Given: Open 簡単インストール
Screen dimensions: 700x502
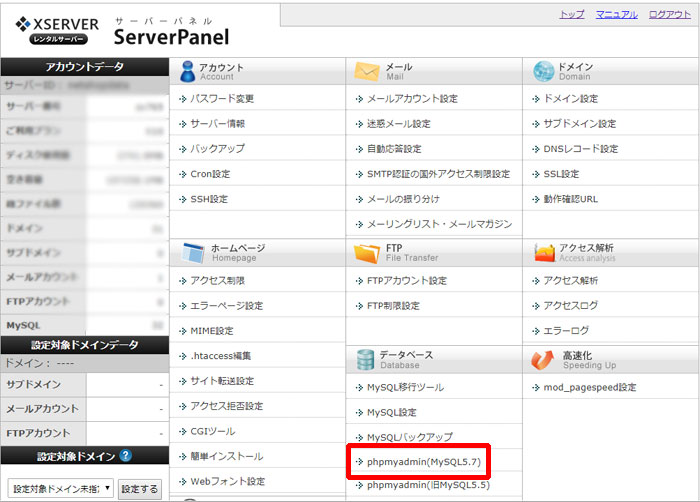Looking at the screenshot, I should [226, 456].
